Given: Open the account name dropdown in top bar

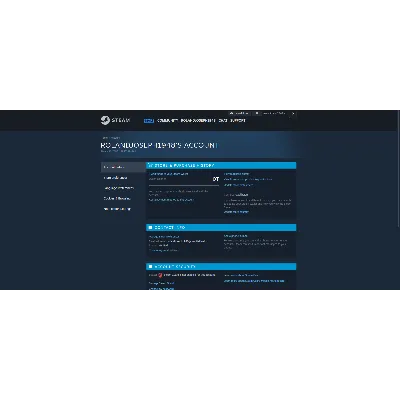Looking at the screenshot, I should pyautogui.click(x=275, y=113).
